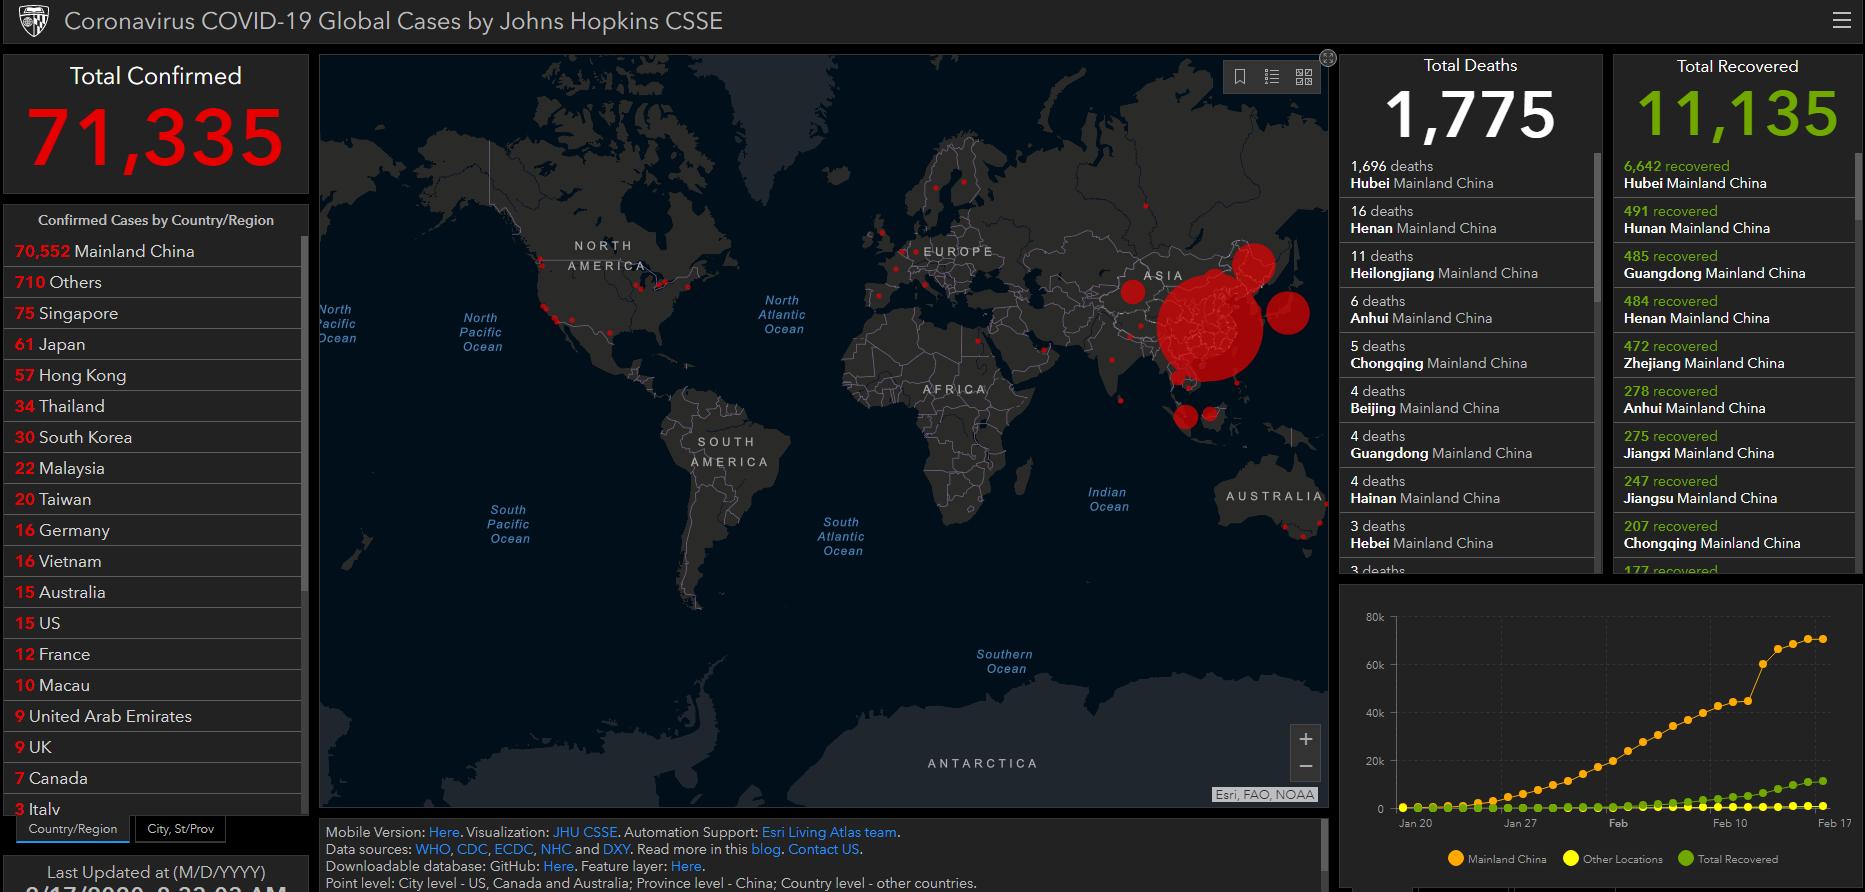Click Jiangxi 275 recovered entry
Image resolution: width=1865 pixels, height=892 pixels.
click(x=1734, y=445)
